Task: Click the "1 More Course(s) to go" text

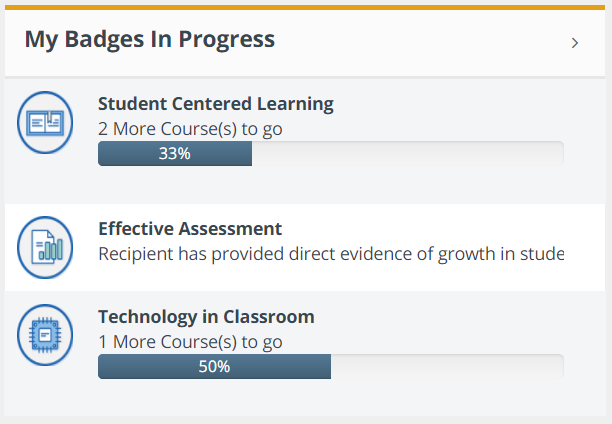Action: point(190,342)
